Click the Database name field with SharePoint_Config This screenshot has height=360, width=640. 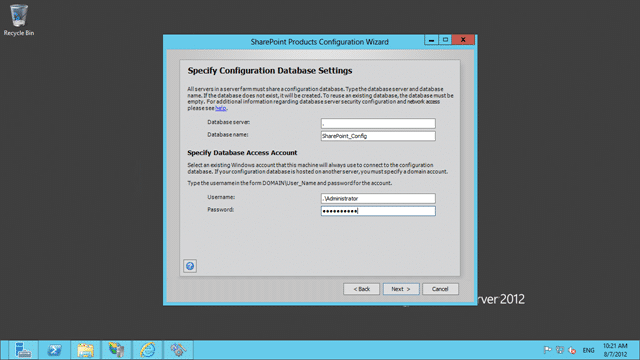378,136
